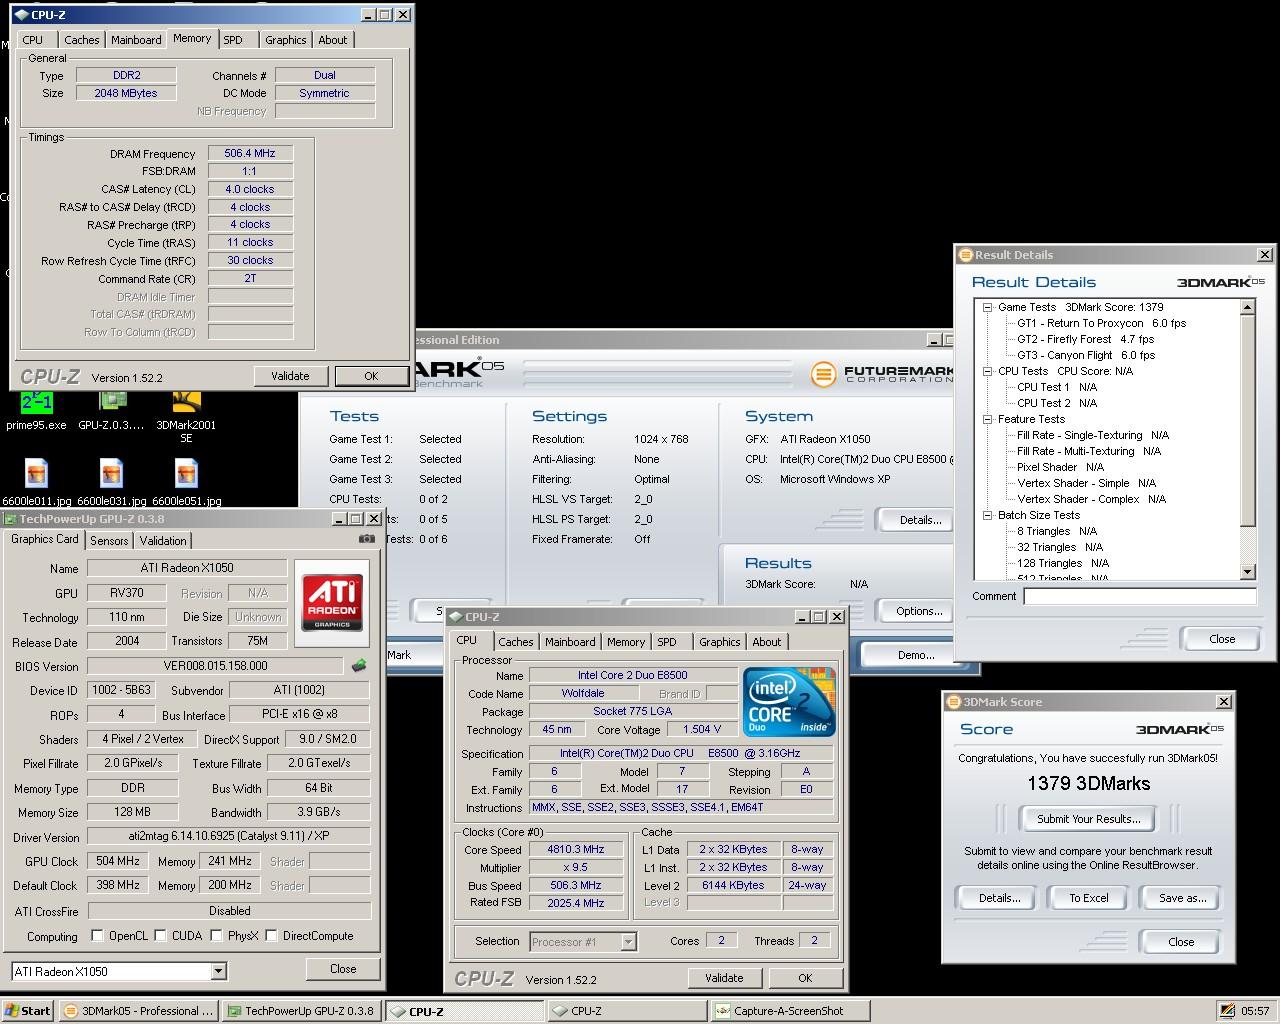Close the GPU-Z window via Close button
The height and width of the screenshot is (1024, 1280).
(x=343, y=968)
